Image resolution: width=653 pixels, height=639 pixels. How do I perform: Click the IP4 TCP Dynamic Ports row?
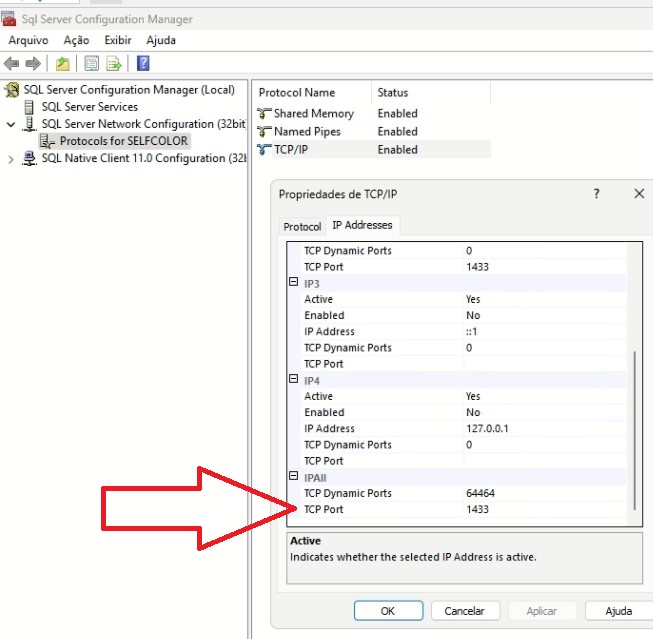point(463,445)
